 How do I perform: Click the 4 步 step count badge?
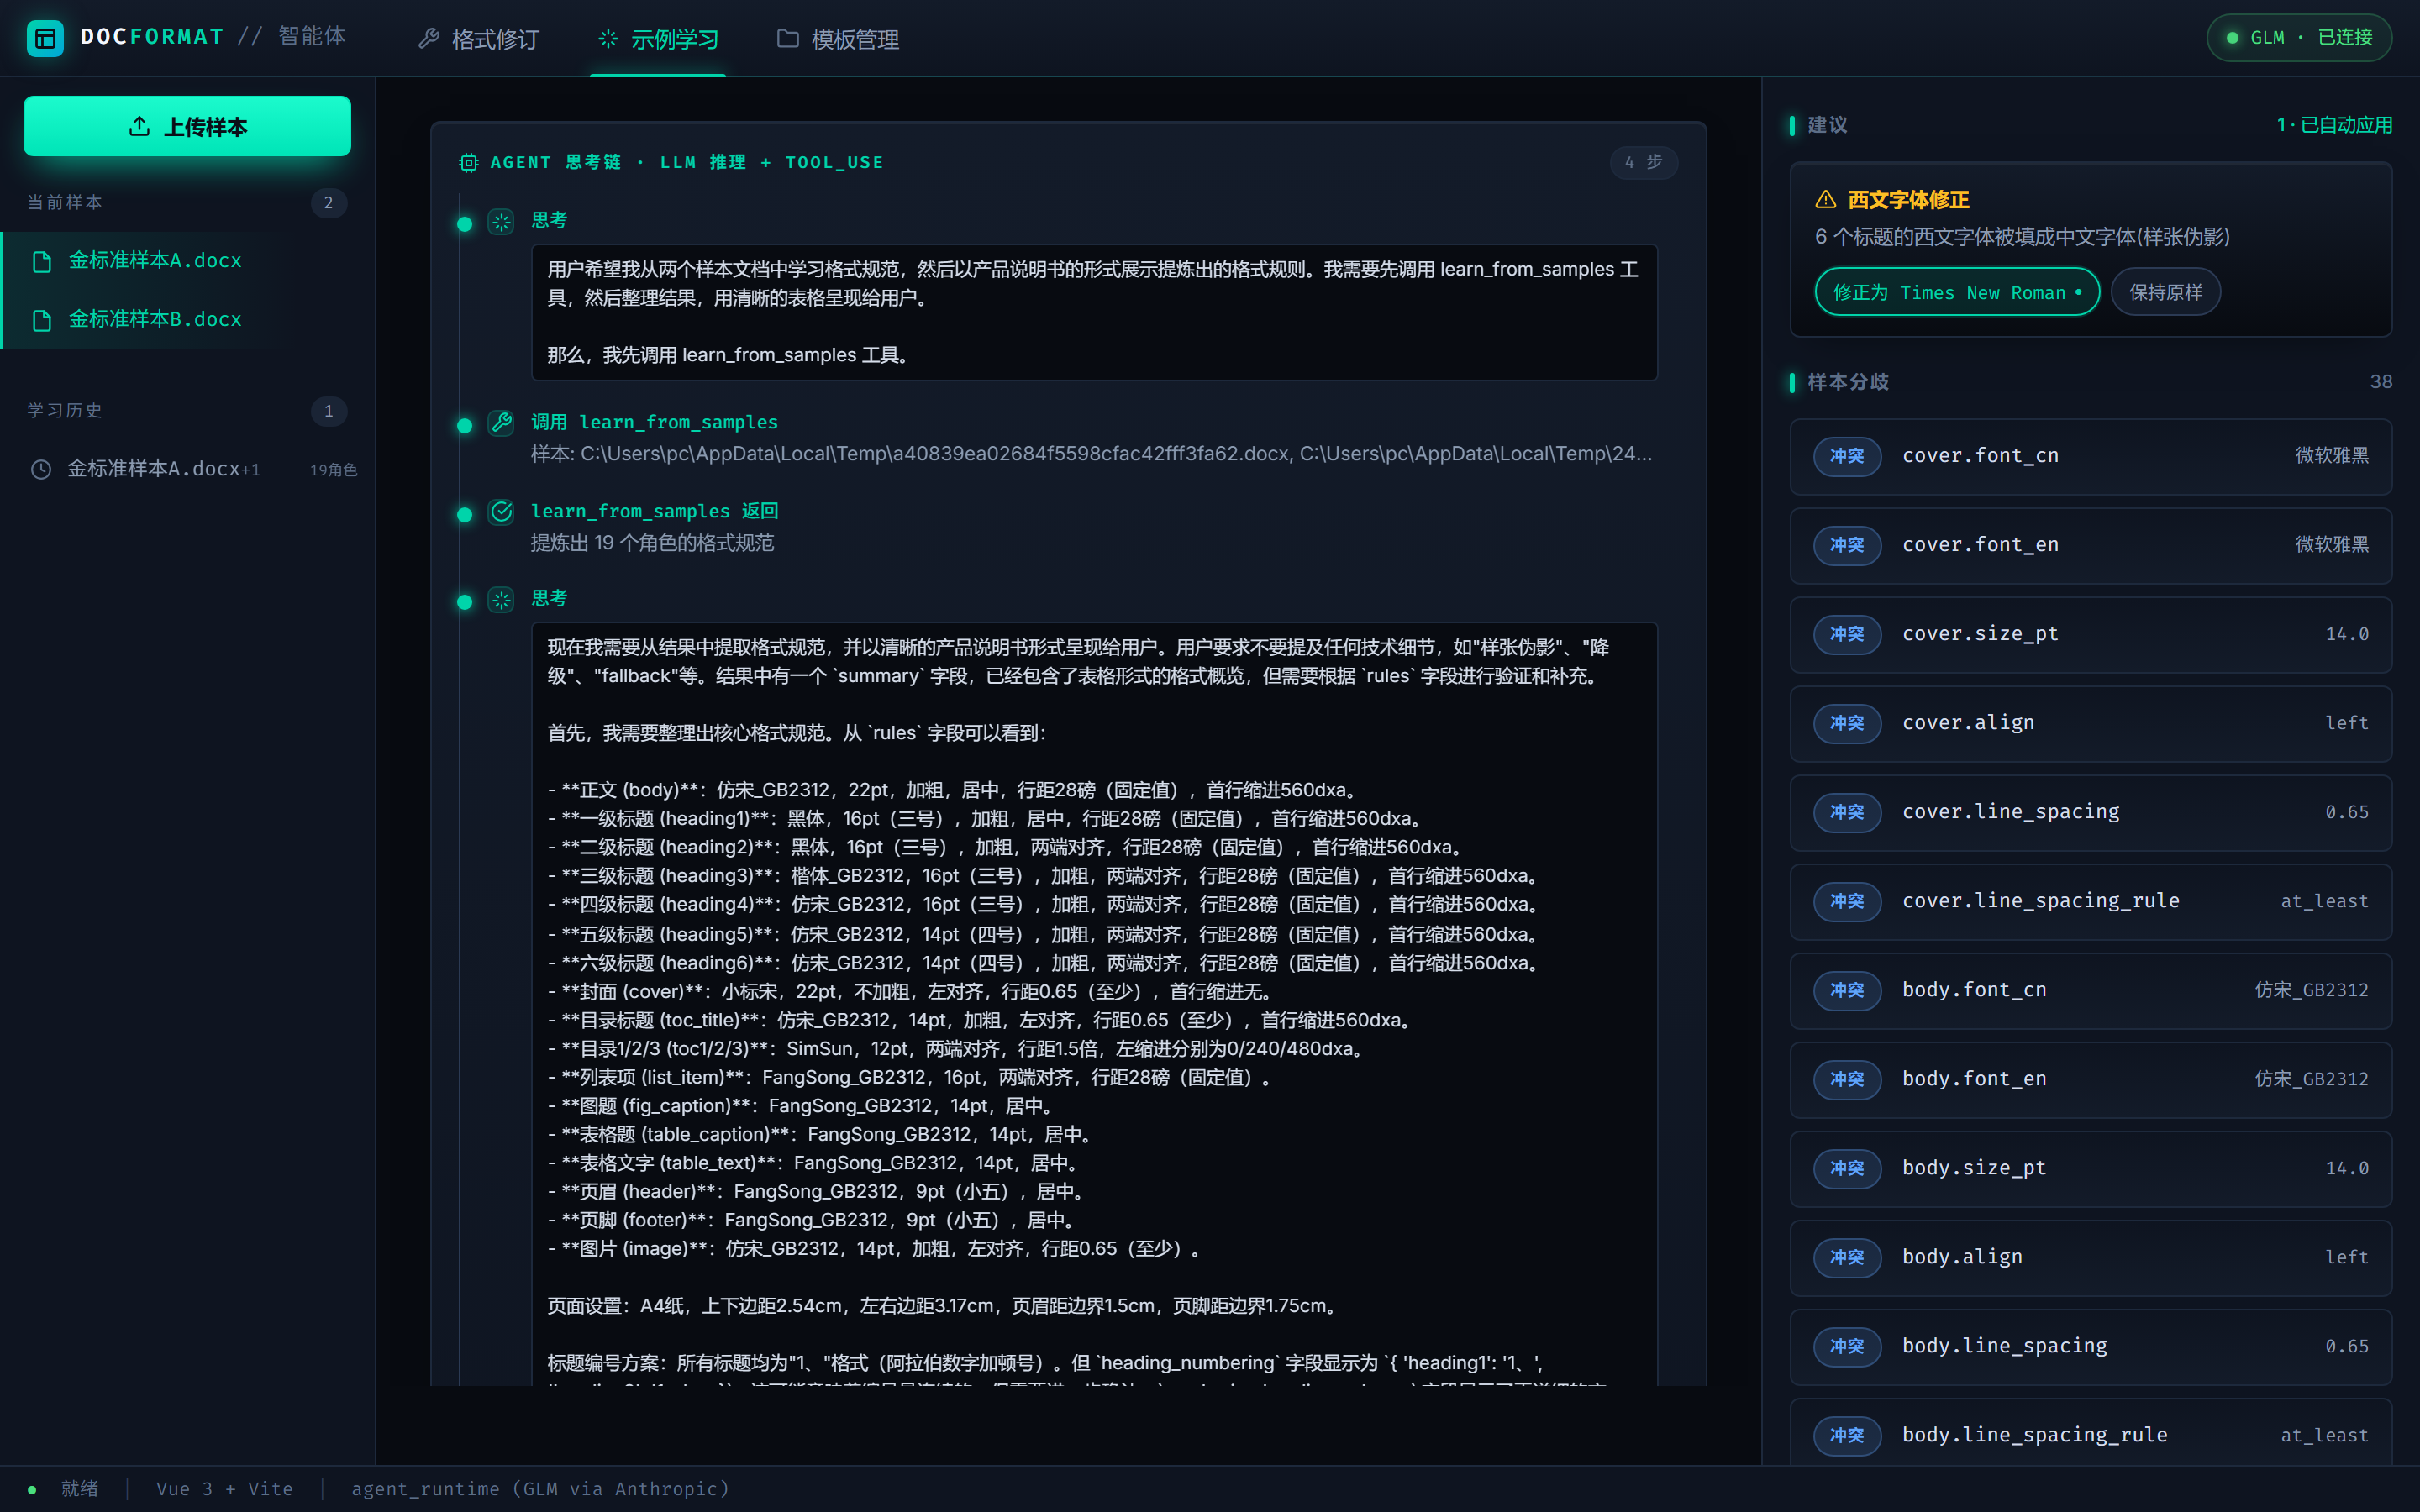(x=1643, y=162)
